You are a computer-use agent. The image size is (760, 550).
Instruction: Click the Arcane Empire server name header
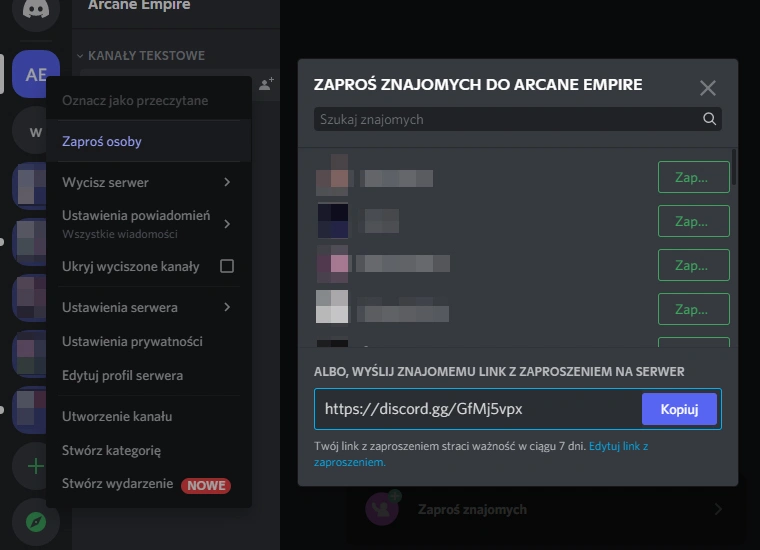139,5
